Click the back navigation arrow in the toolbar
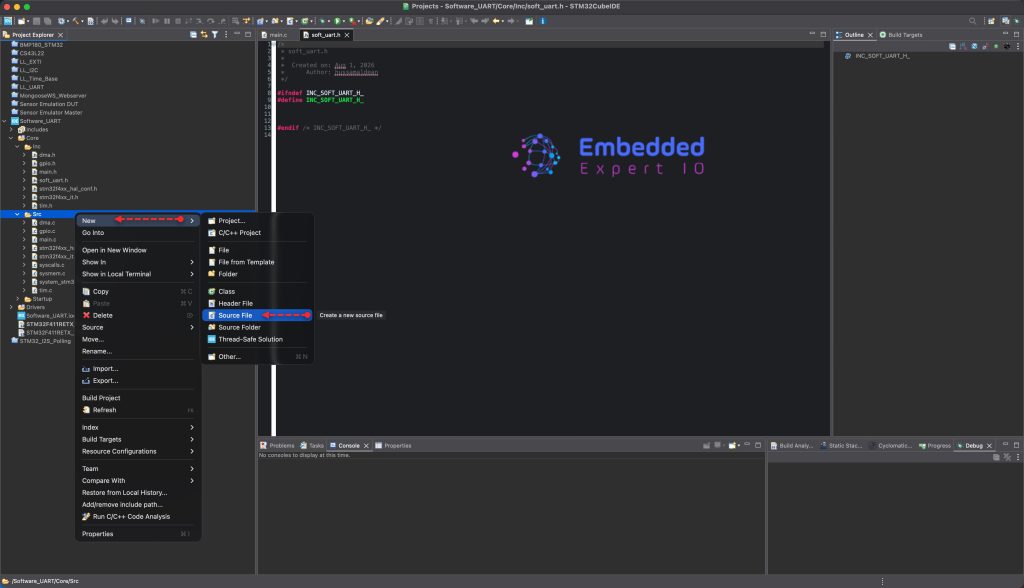 point(496,21)
